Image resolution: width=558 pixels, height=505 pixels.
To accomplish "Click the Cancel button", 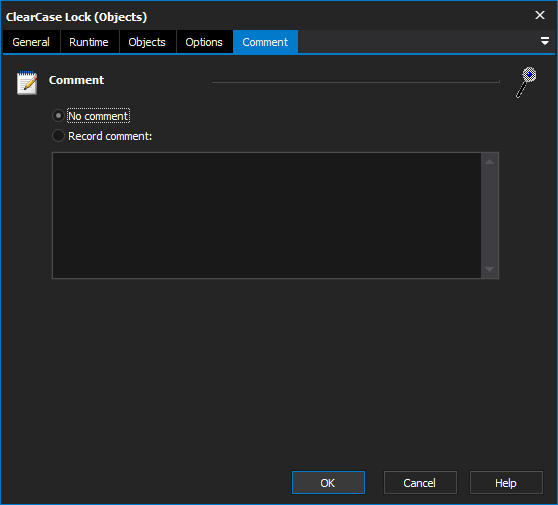I will [x=420, y=483].
